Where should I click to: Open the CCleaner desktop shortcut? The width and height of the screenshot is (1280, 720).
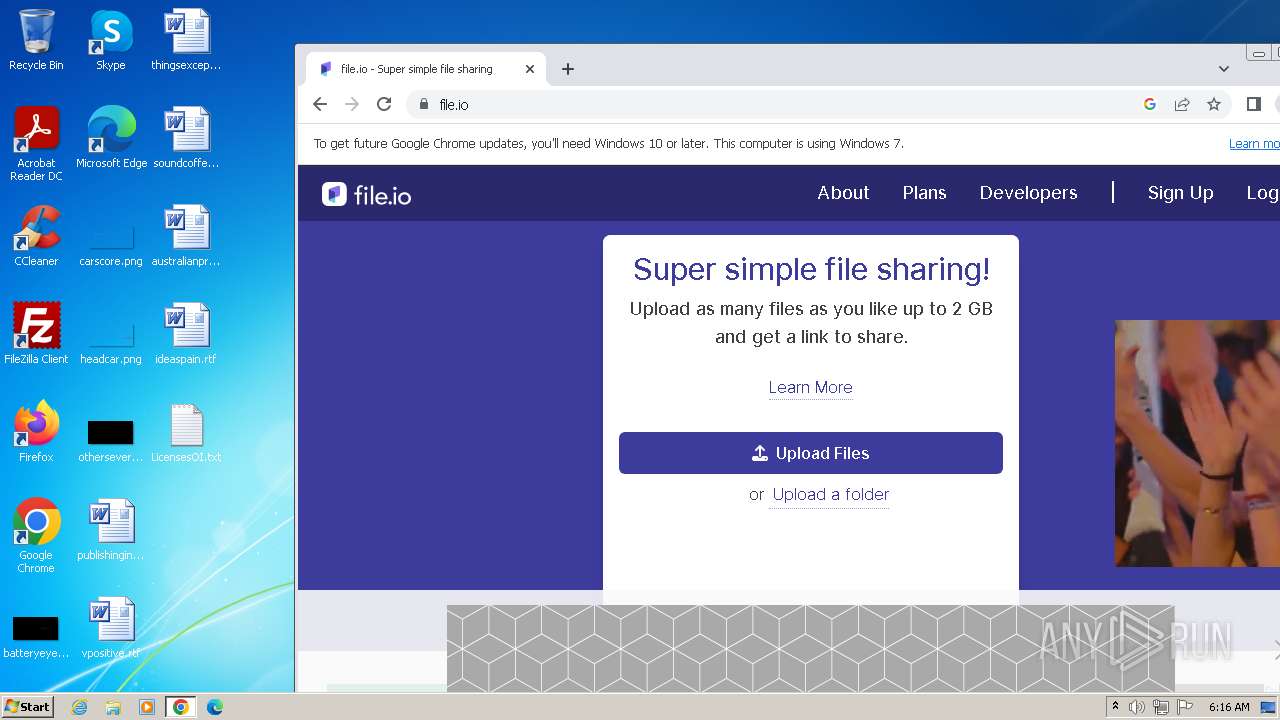36,236
